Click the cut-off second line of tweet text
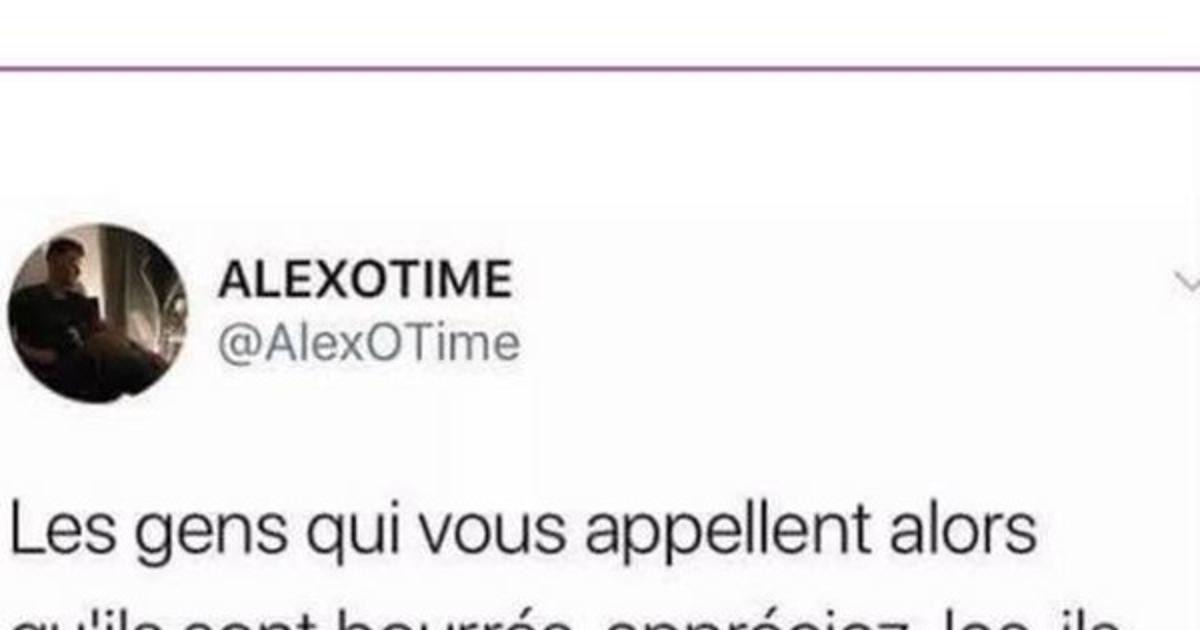The width and height of the screenshot is (1200, 630). click(580, 618)
